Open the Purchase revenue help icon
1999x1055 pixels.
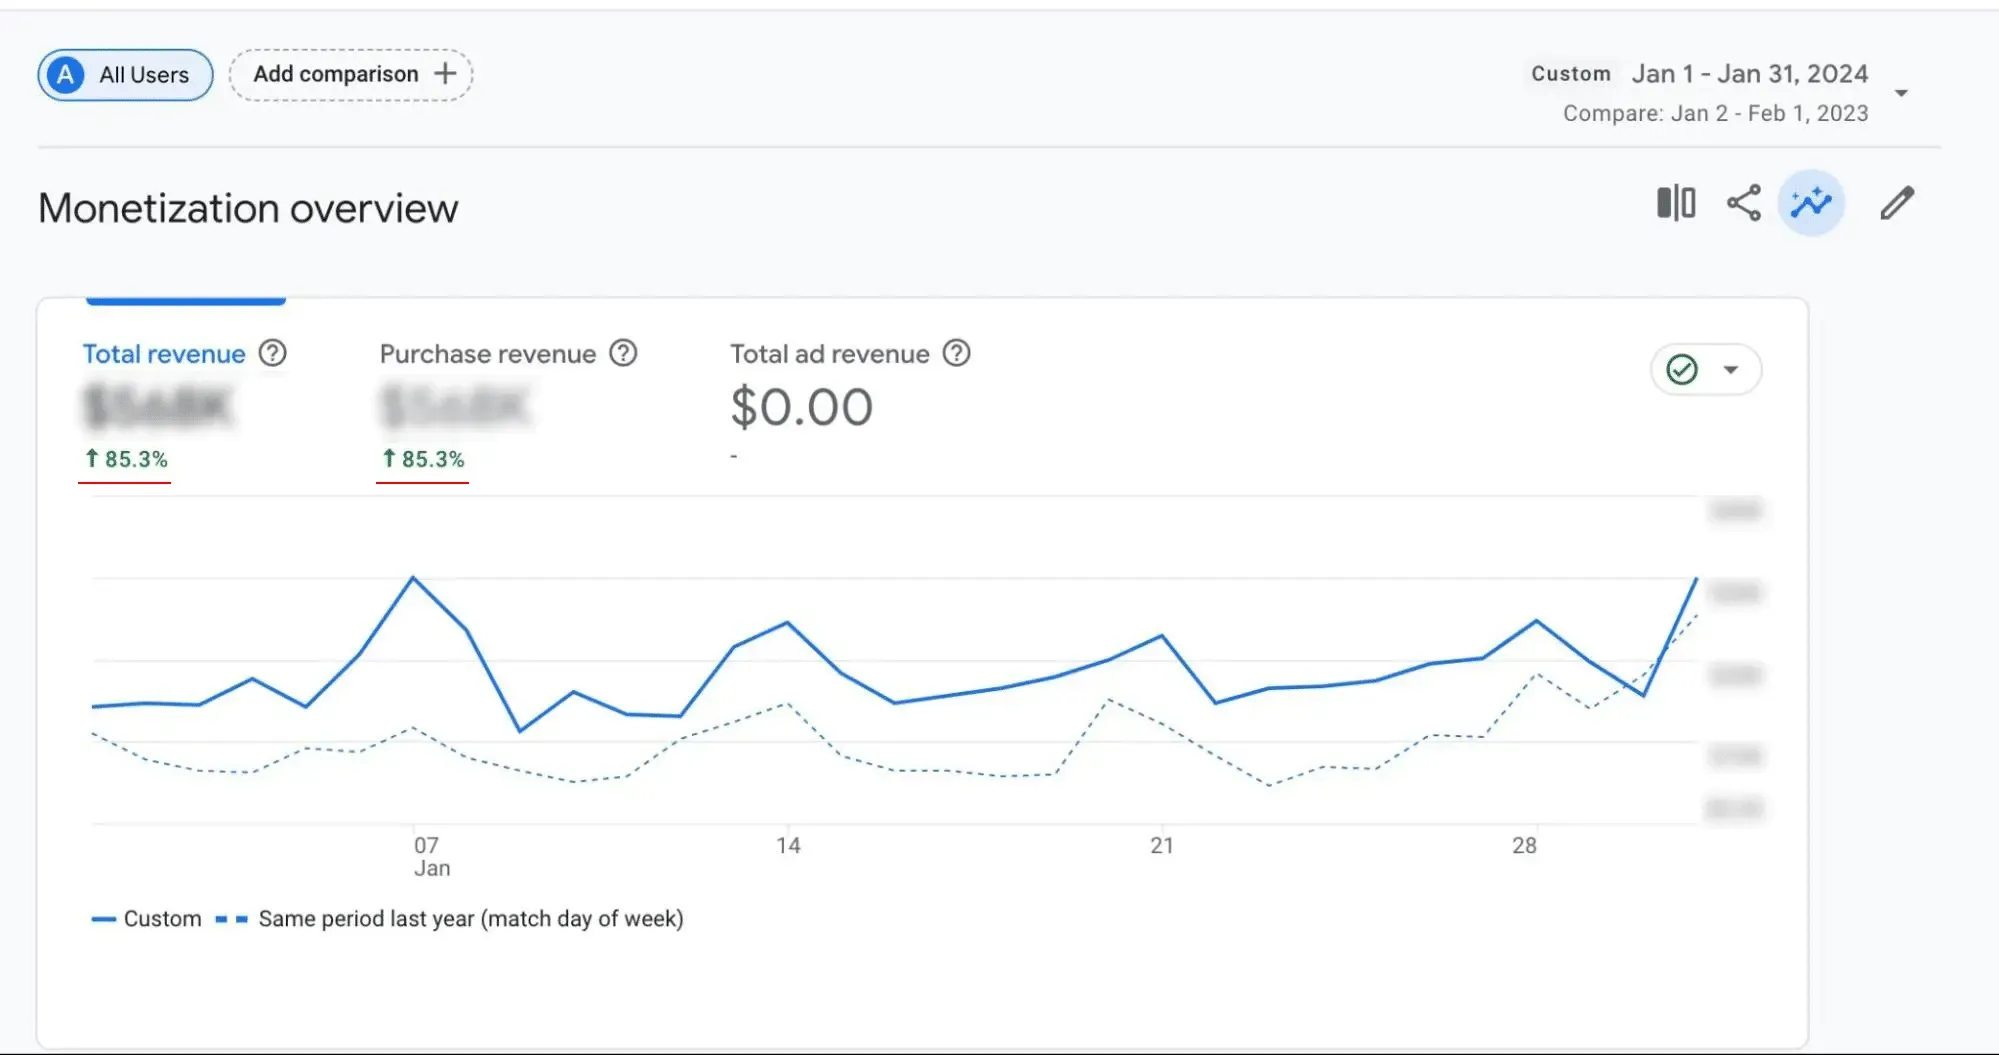pyautogui.click(x=623, y=353)
